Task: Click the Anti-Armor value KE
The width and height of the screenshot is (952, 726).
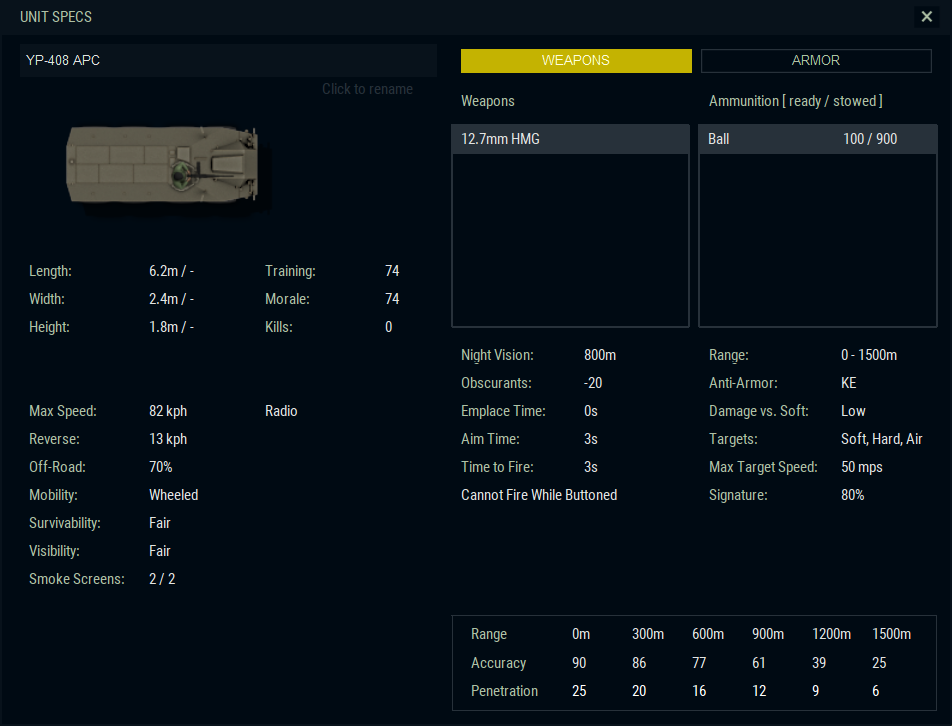Action: (848, 383)
